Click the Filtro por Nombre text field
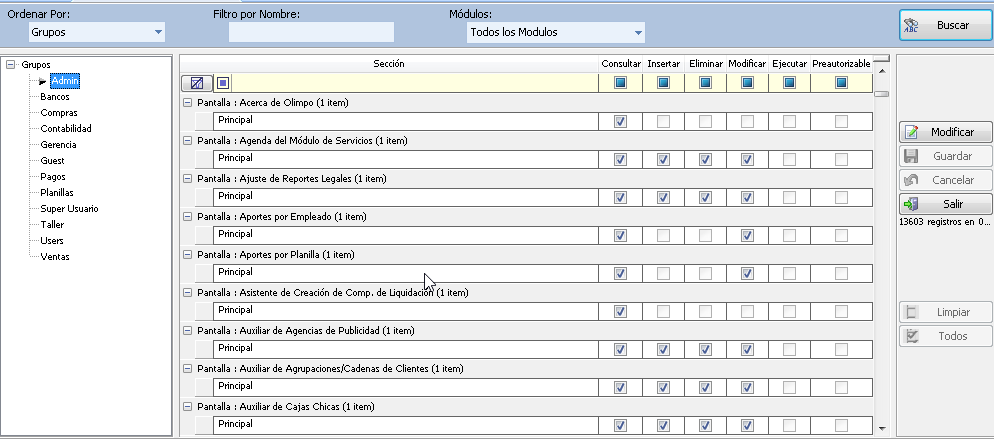Image resolution: width=994 pixels, height=439 pixels. coord(311,32)
